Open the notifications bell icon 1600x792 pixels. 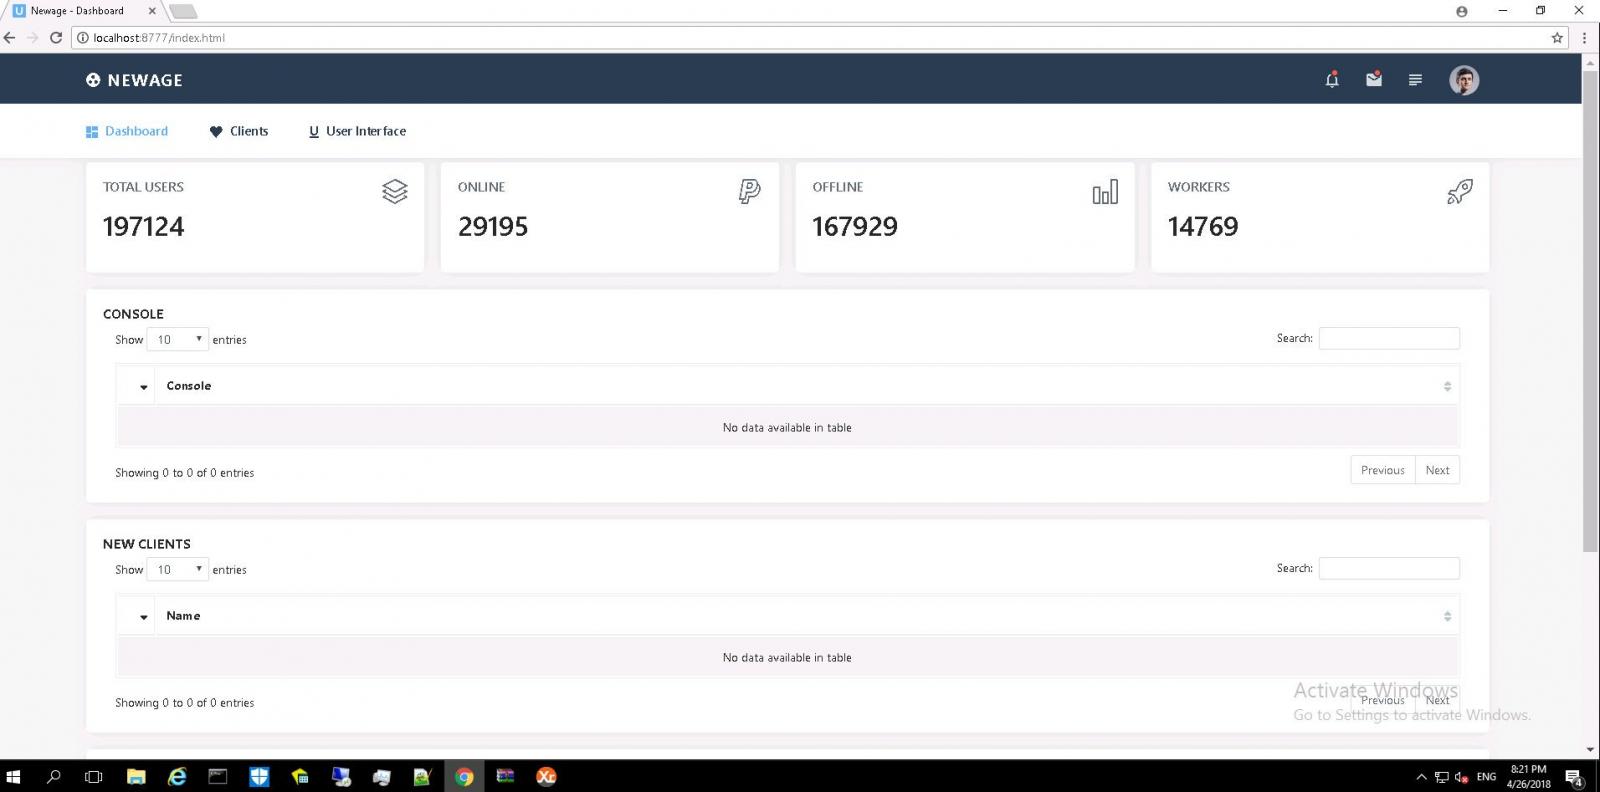(1331, 80)
